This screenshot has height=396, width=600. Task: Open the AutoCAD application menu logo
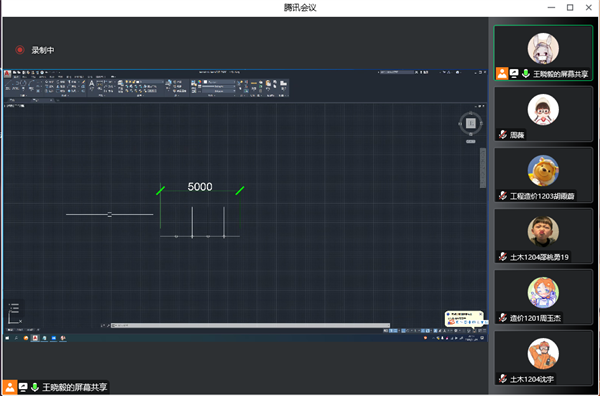[7, 74]
